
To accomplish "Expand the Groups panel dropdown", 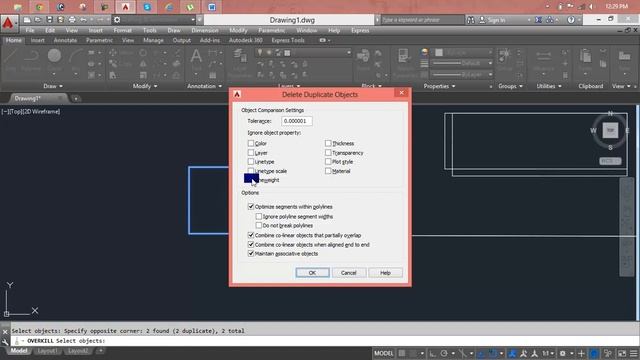I will click(x=510, y=86).
